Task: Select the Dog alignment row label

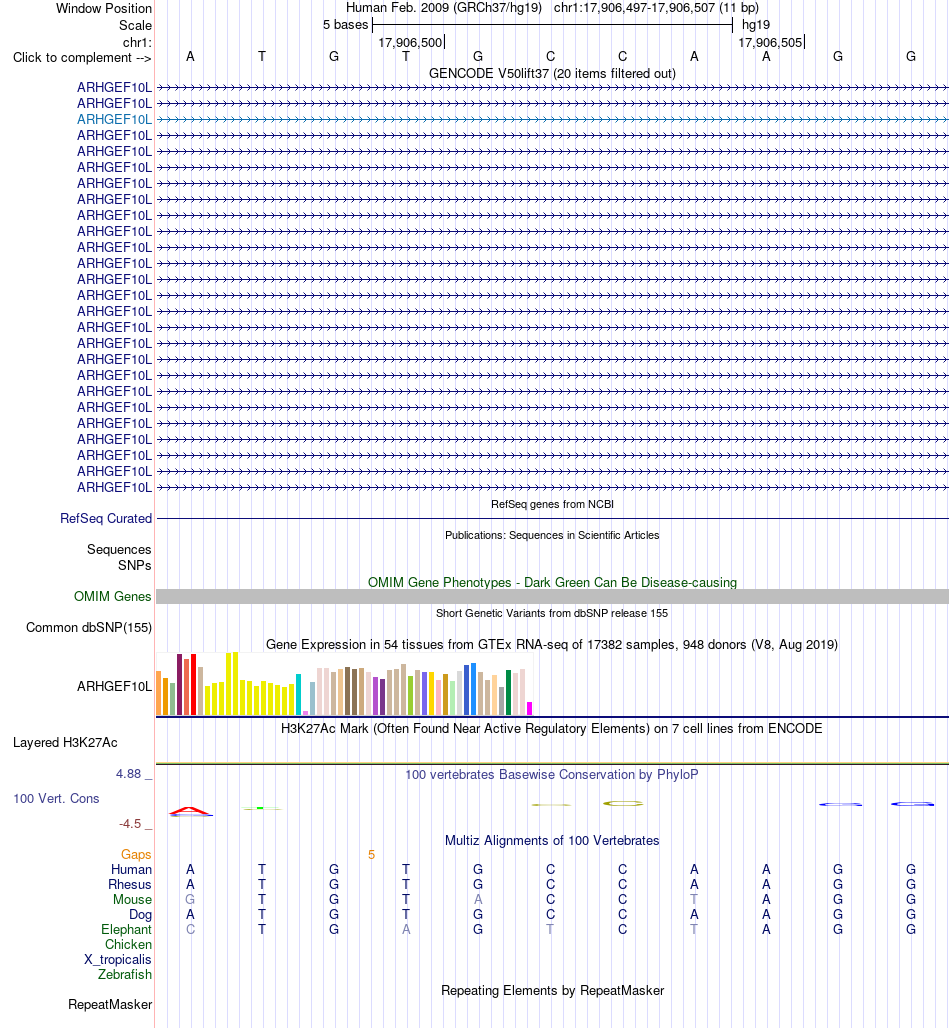Action: coord(140,915)
